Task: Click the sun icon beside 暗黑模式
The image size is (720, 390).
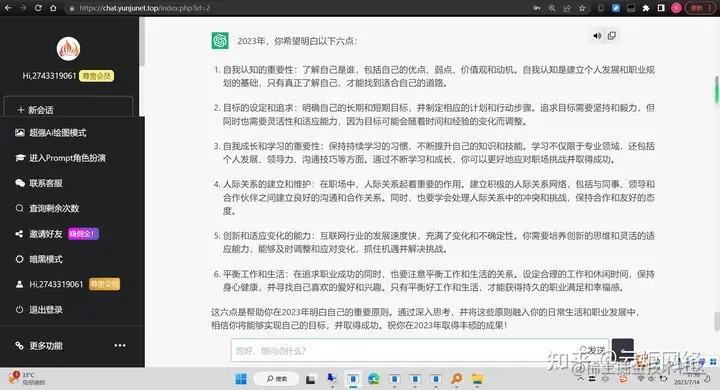Action: 19,259
